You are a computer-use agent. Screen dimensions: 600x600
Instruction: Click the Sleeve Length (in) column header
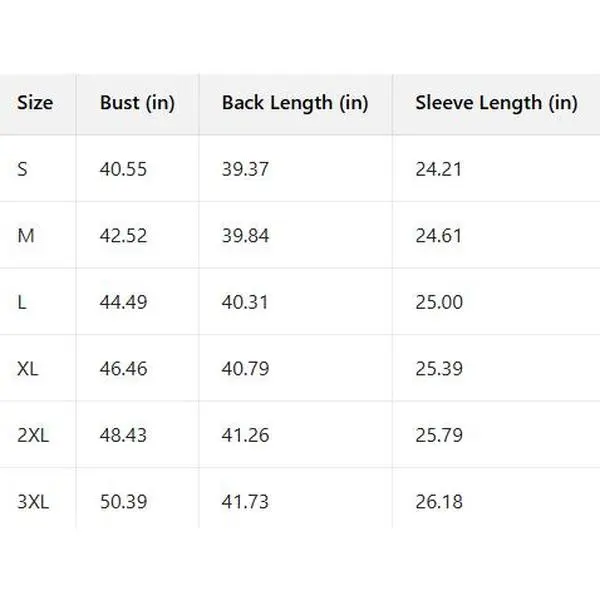tap(496, 103)
